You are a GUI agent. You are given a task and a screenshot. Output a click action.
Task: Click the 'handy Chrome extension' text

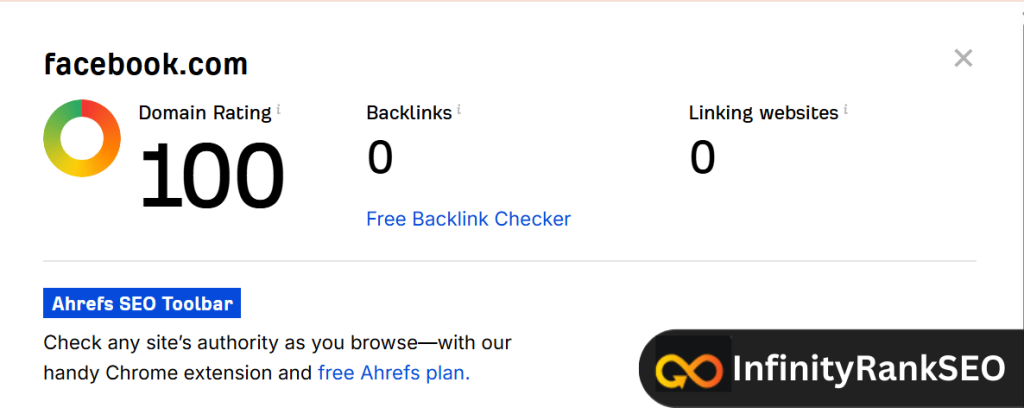[x=162, y=373]
